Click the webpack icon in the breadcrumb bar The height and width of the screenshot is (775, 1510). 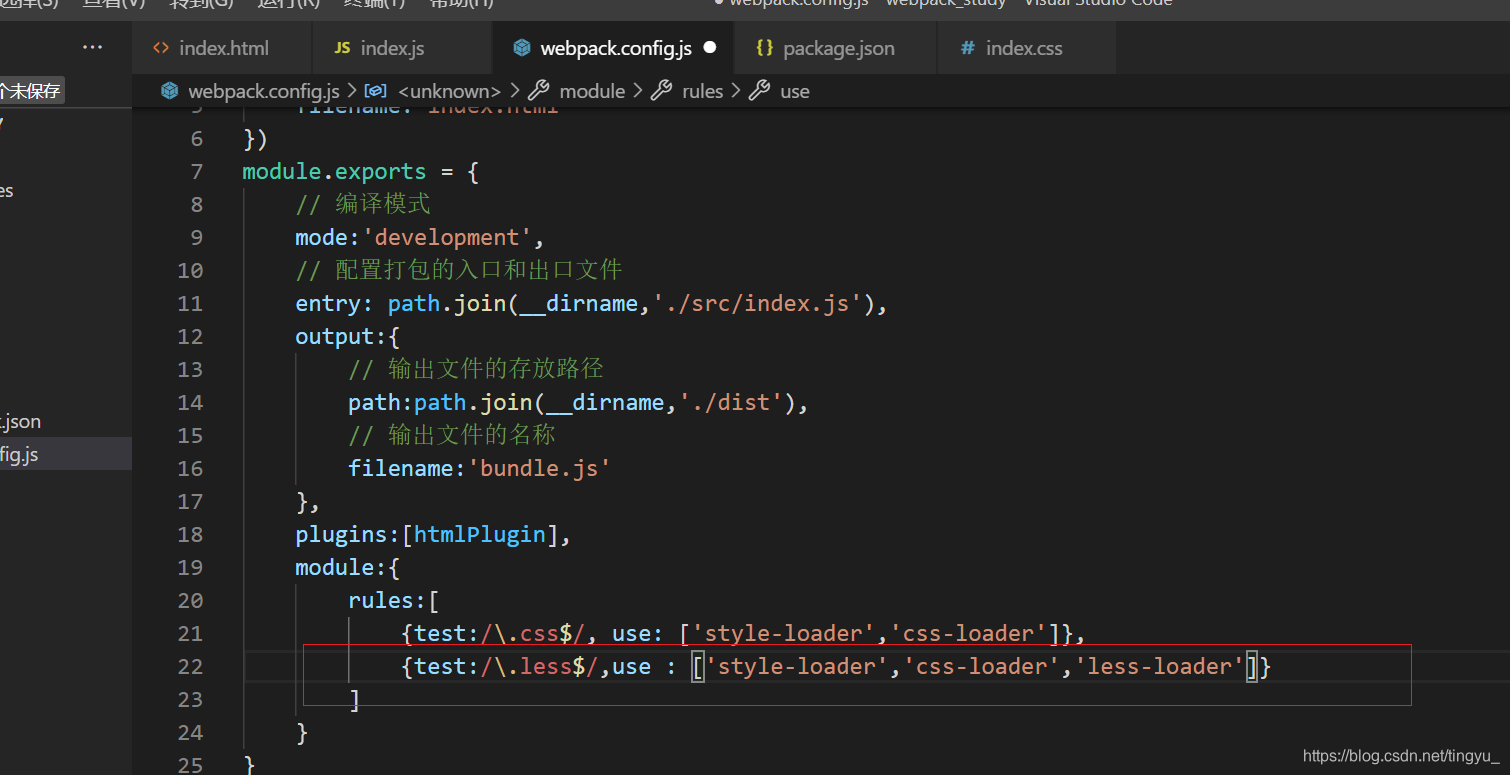coord(169,90)
